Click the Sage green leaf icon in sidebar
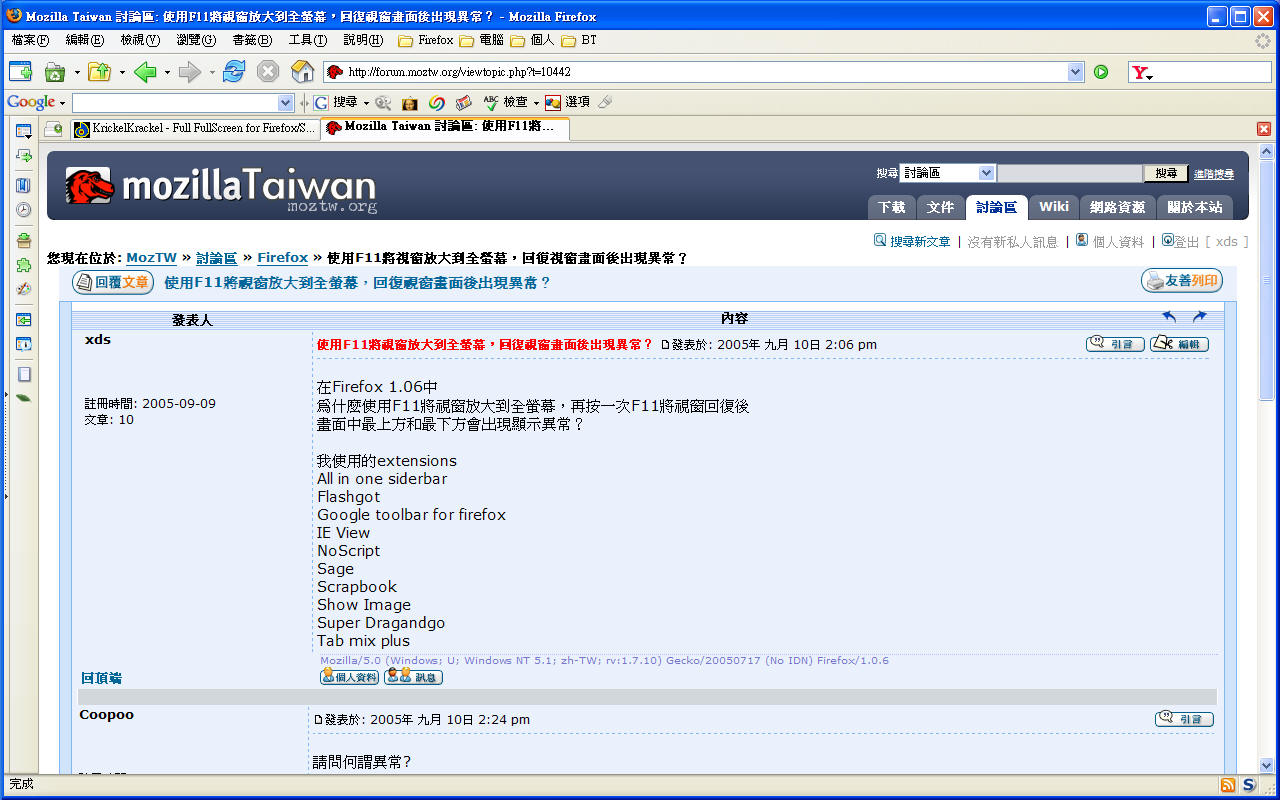The image size is (1280, 800). tap(23, 398)
